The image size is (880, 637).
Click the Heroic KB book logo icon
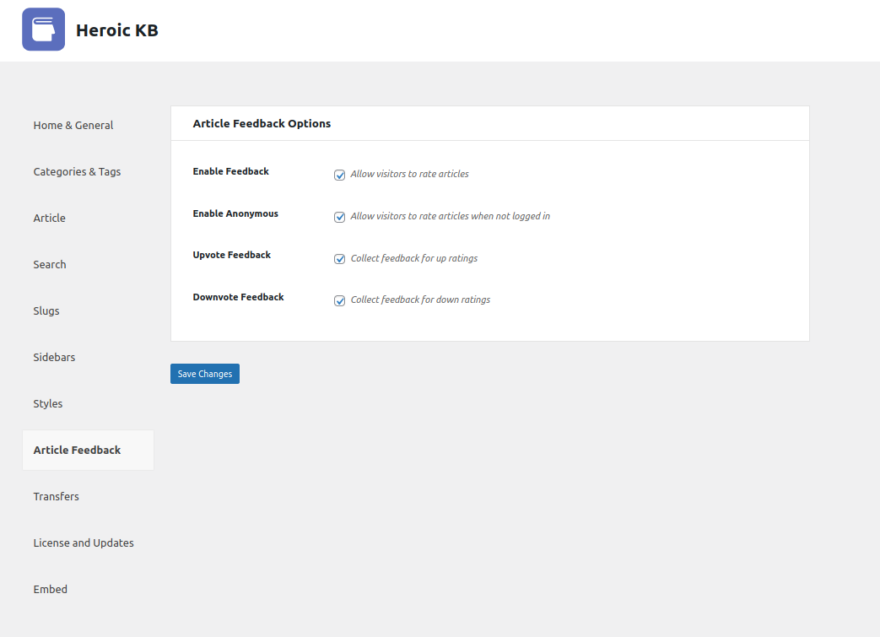[x=42, y=29]
